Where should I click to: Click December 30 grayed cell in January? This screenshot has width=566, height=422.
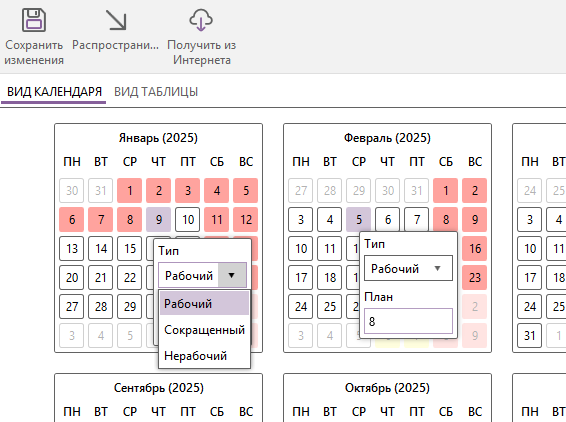(x=71, y=190)
